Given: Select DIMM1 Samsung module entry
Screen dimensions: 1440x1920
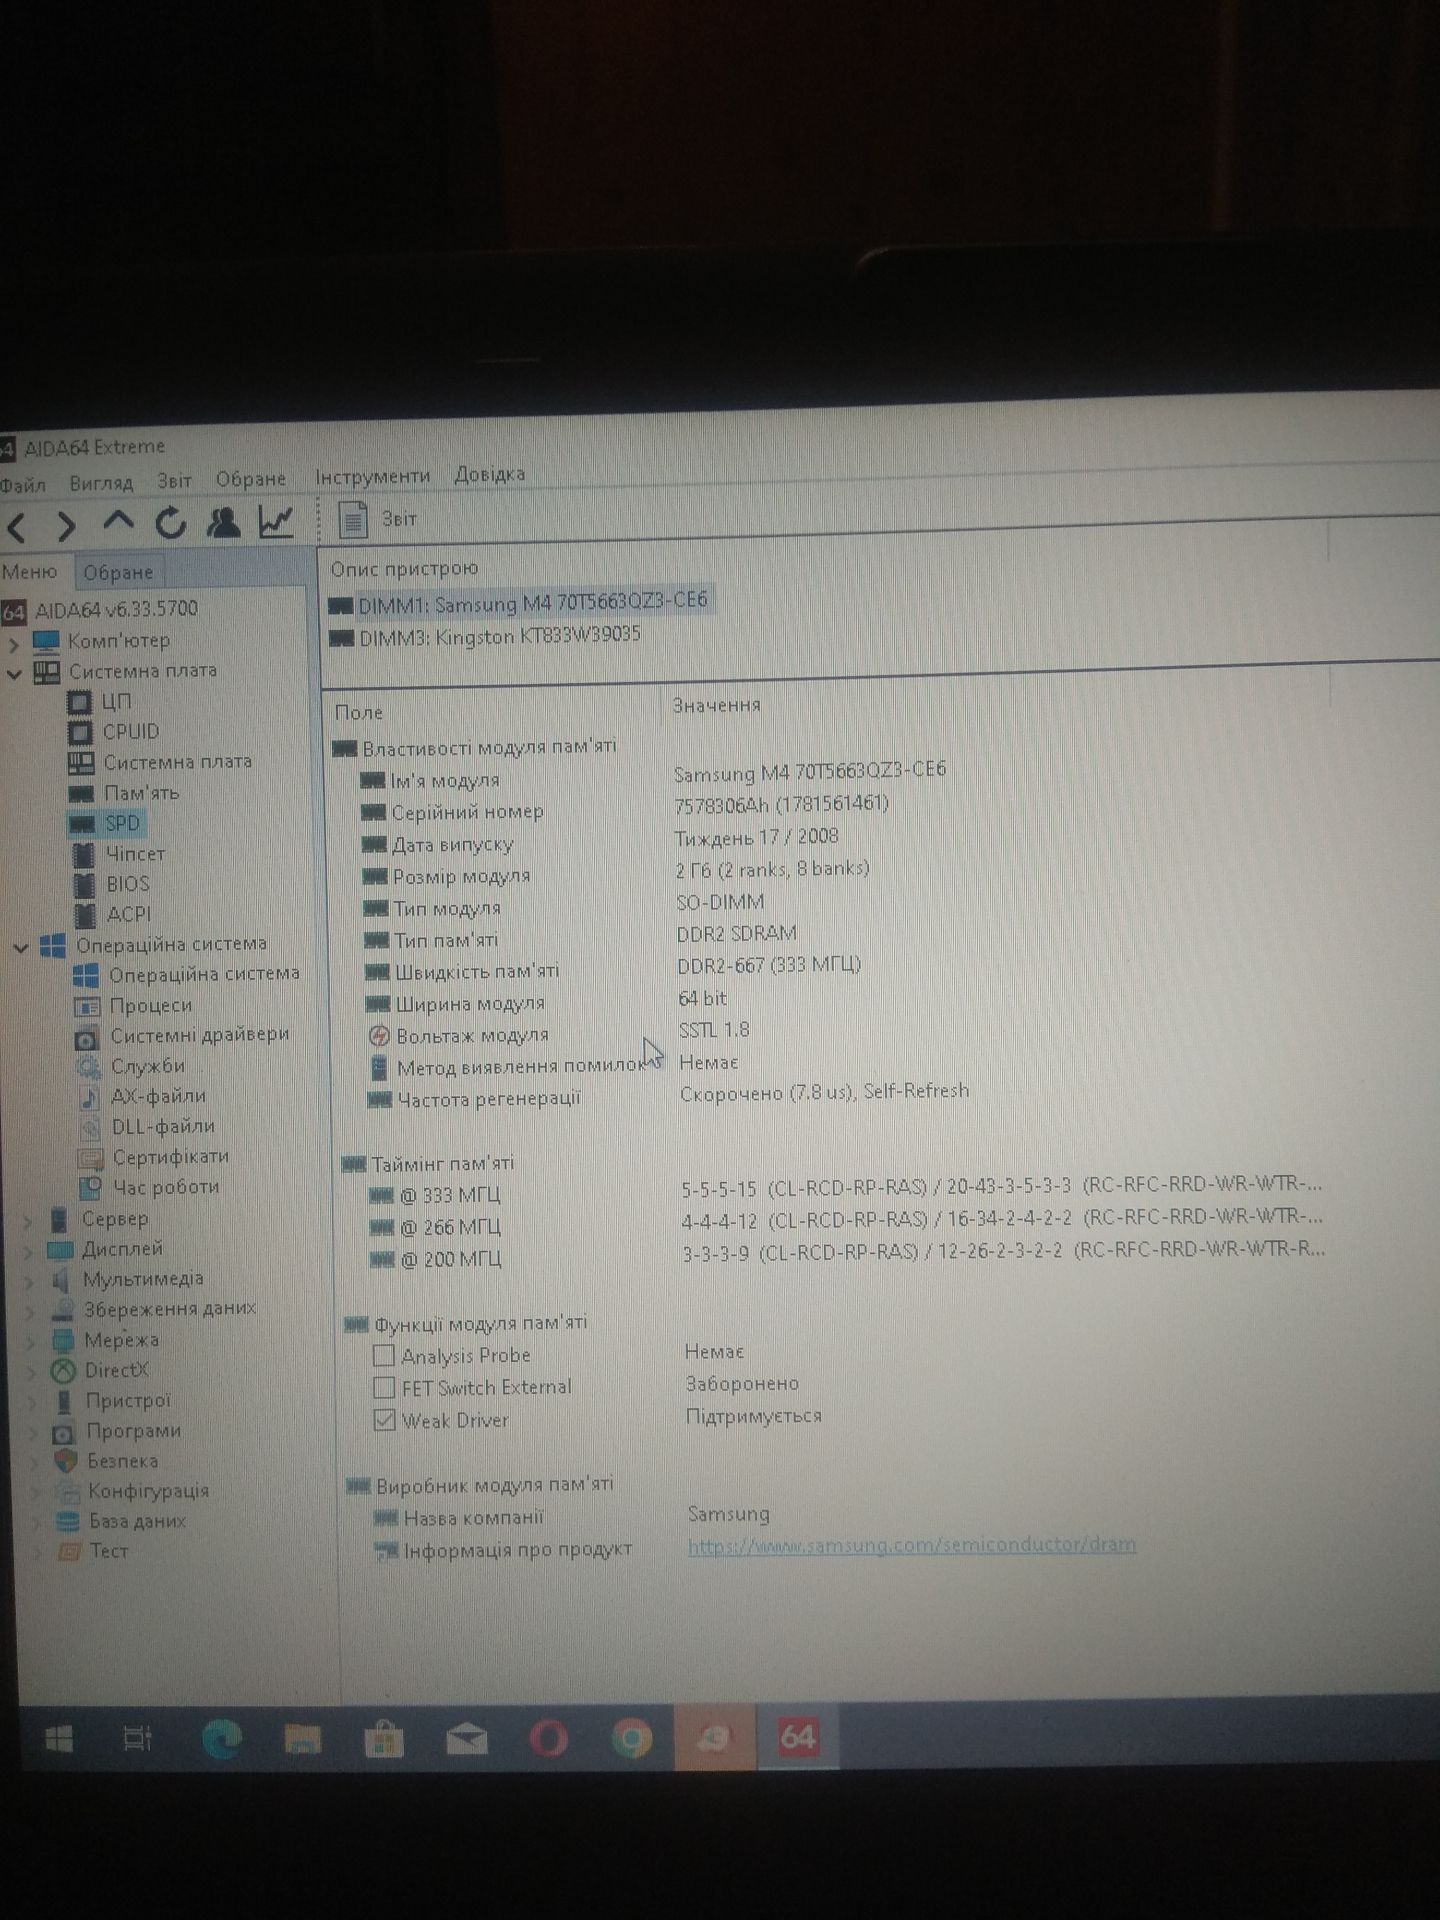Looking at the screenshot, I should click(519, 603).
